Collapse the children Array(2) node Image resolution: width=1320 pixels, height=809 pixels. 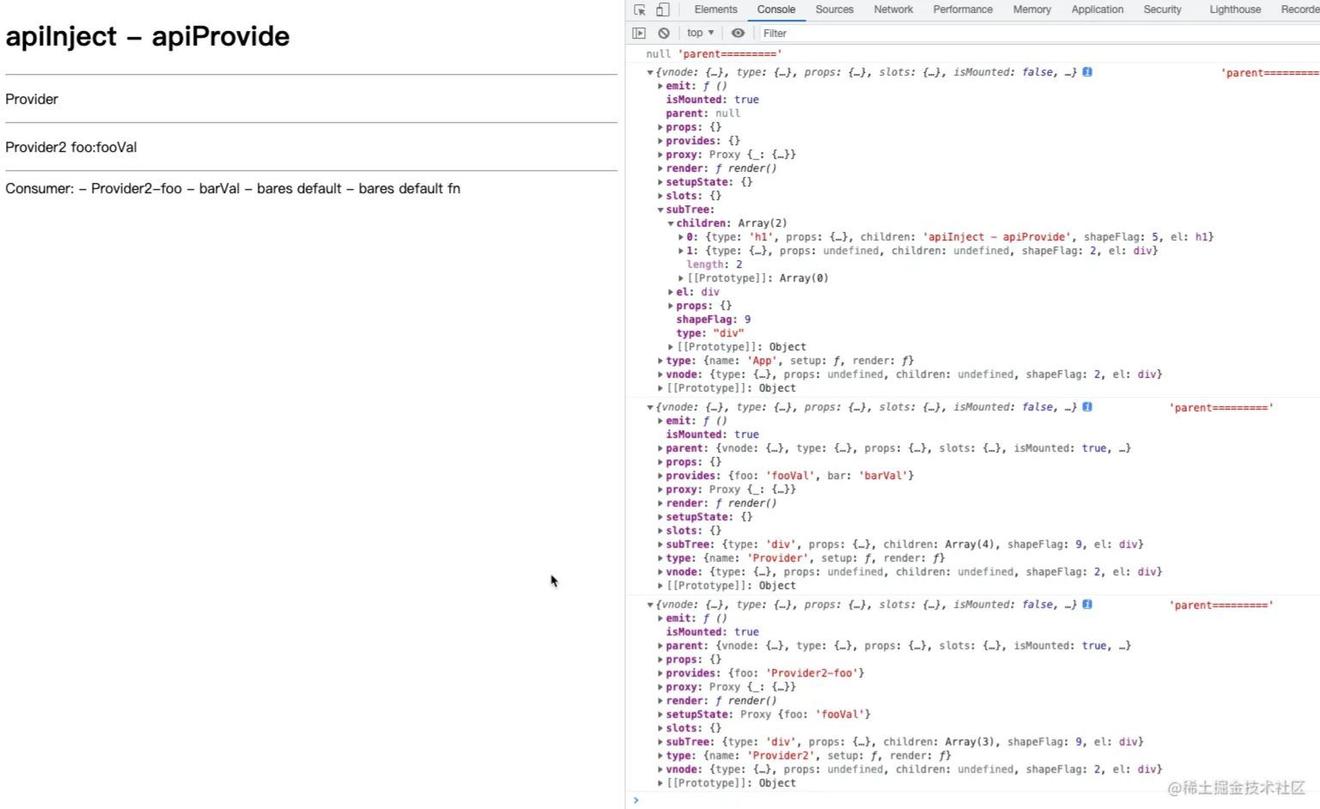(x=671, y=224)
